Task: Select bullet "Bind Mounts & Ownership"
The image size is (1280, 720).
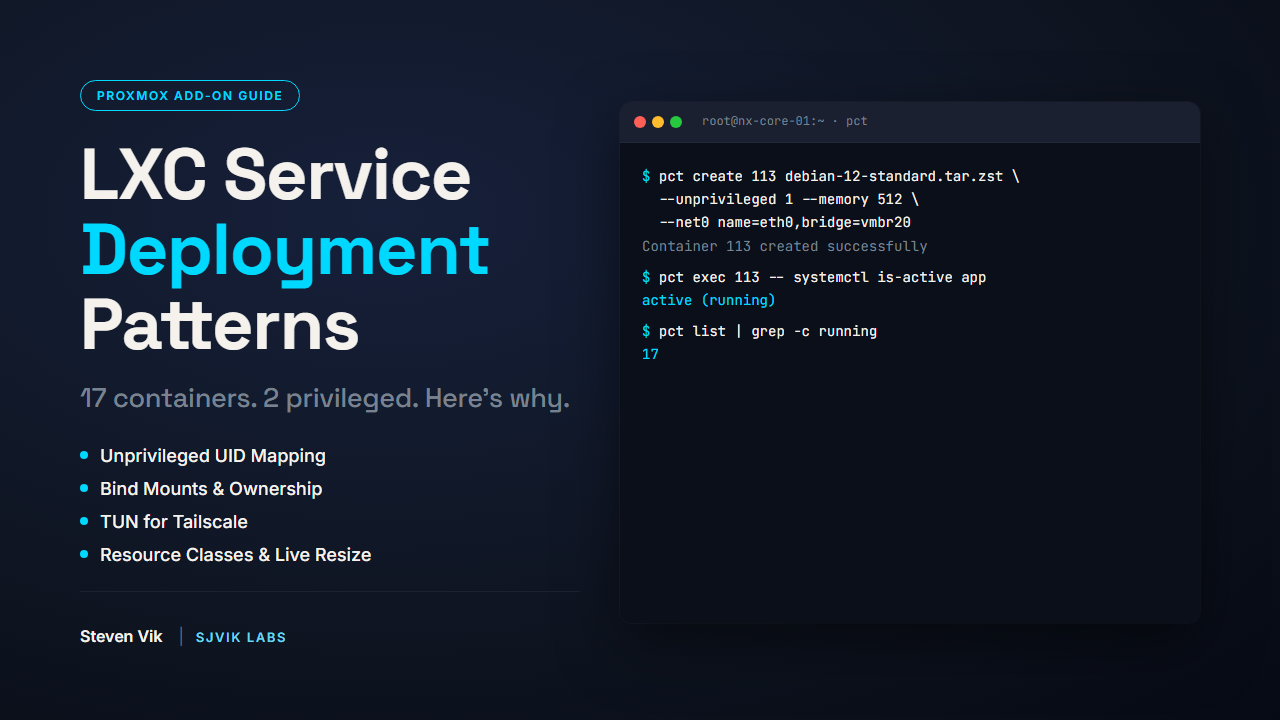Action: pos(211,489)
